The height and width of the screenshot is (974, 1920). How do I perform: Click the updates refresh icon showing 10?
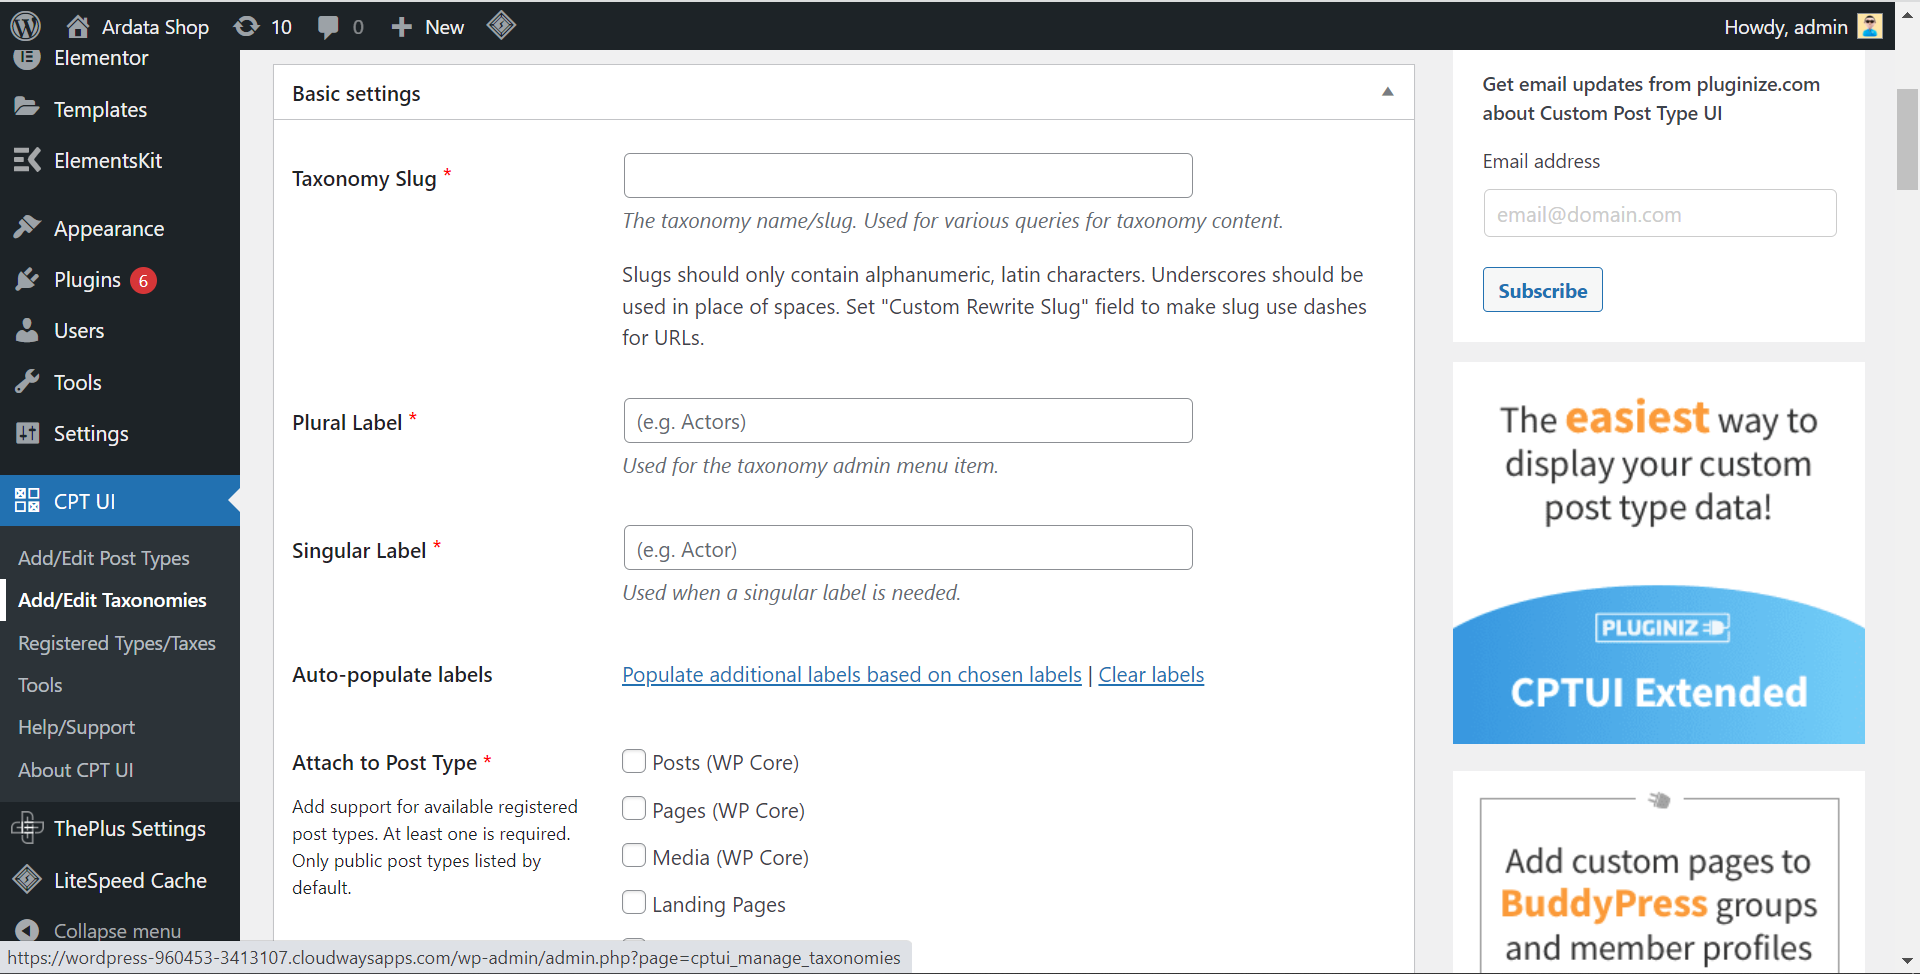click(248, 25)
